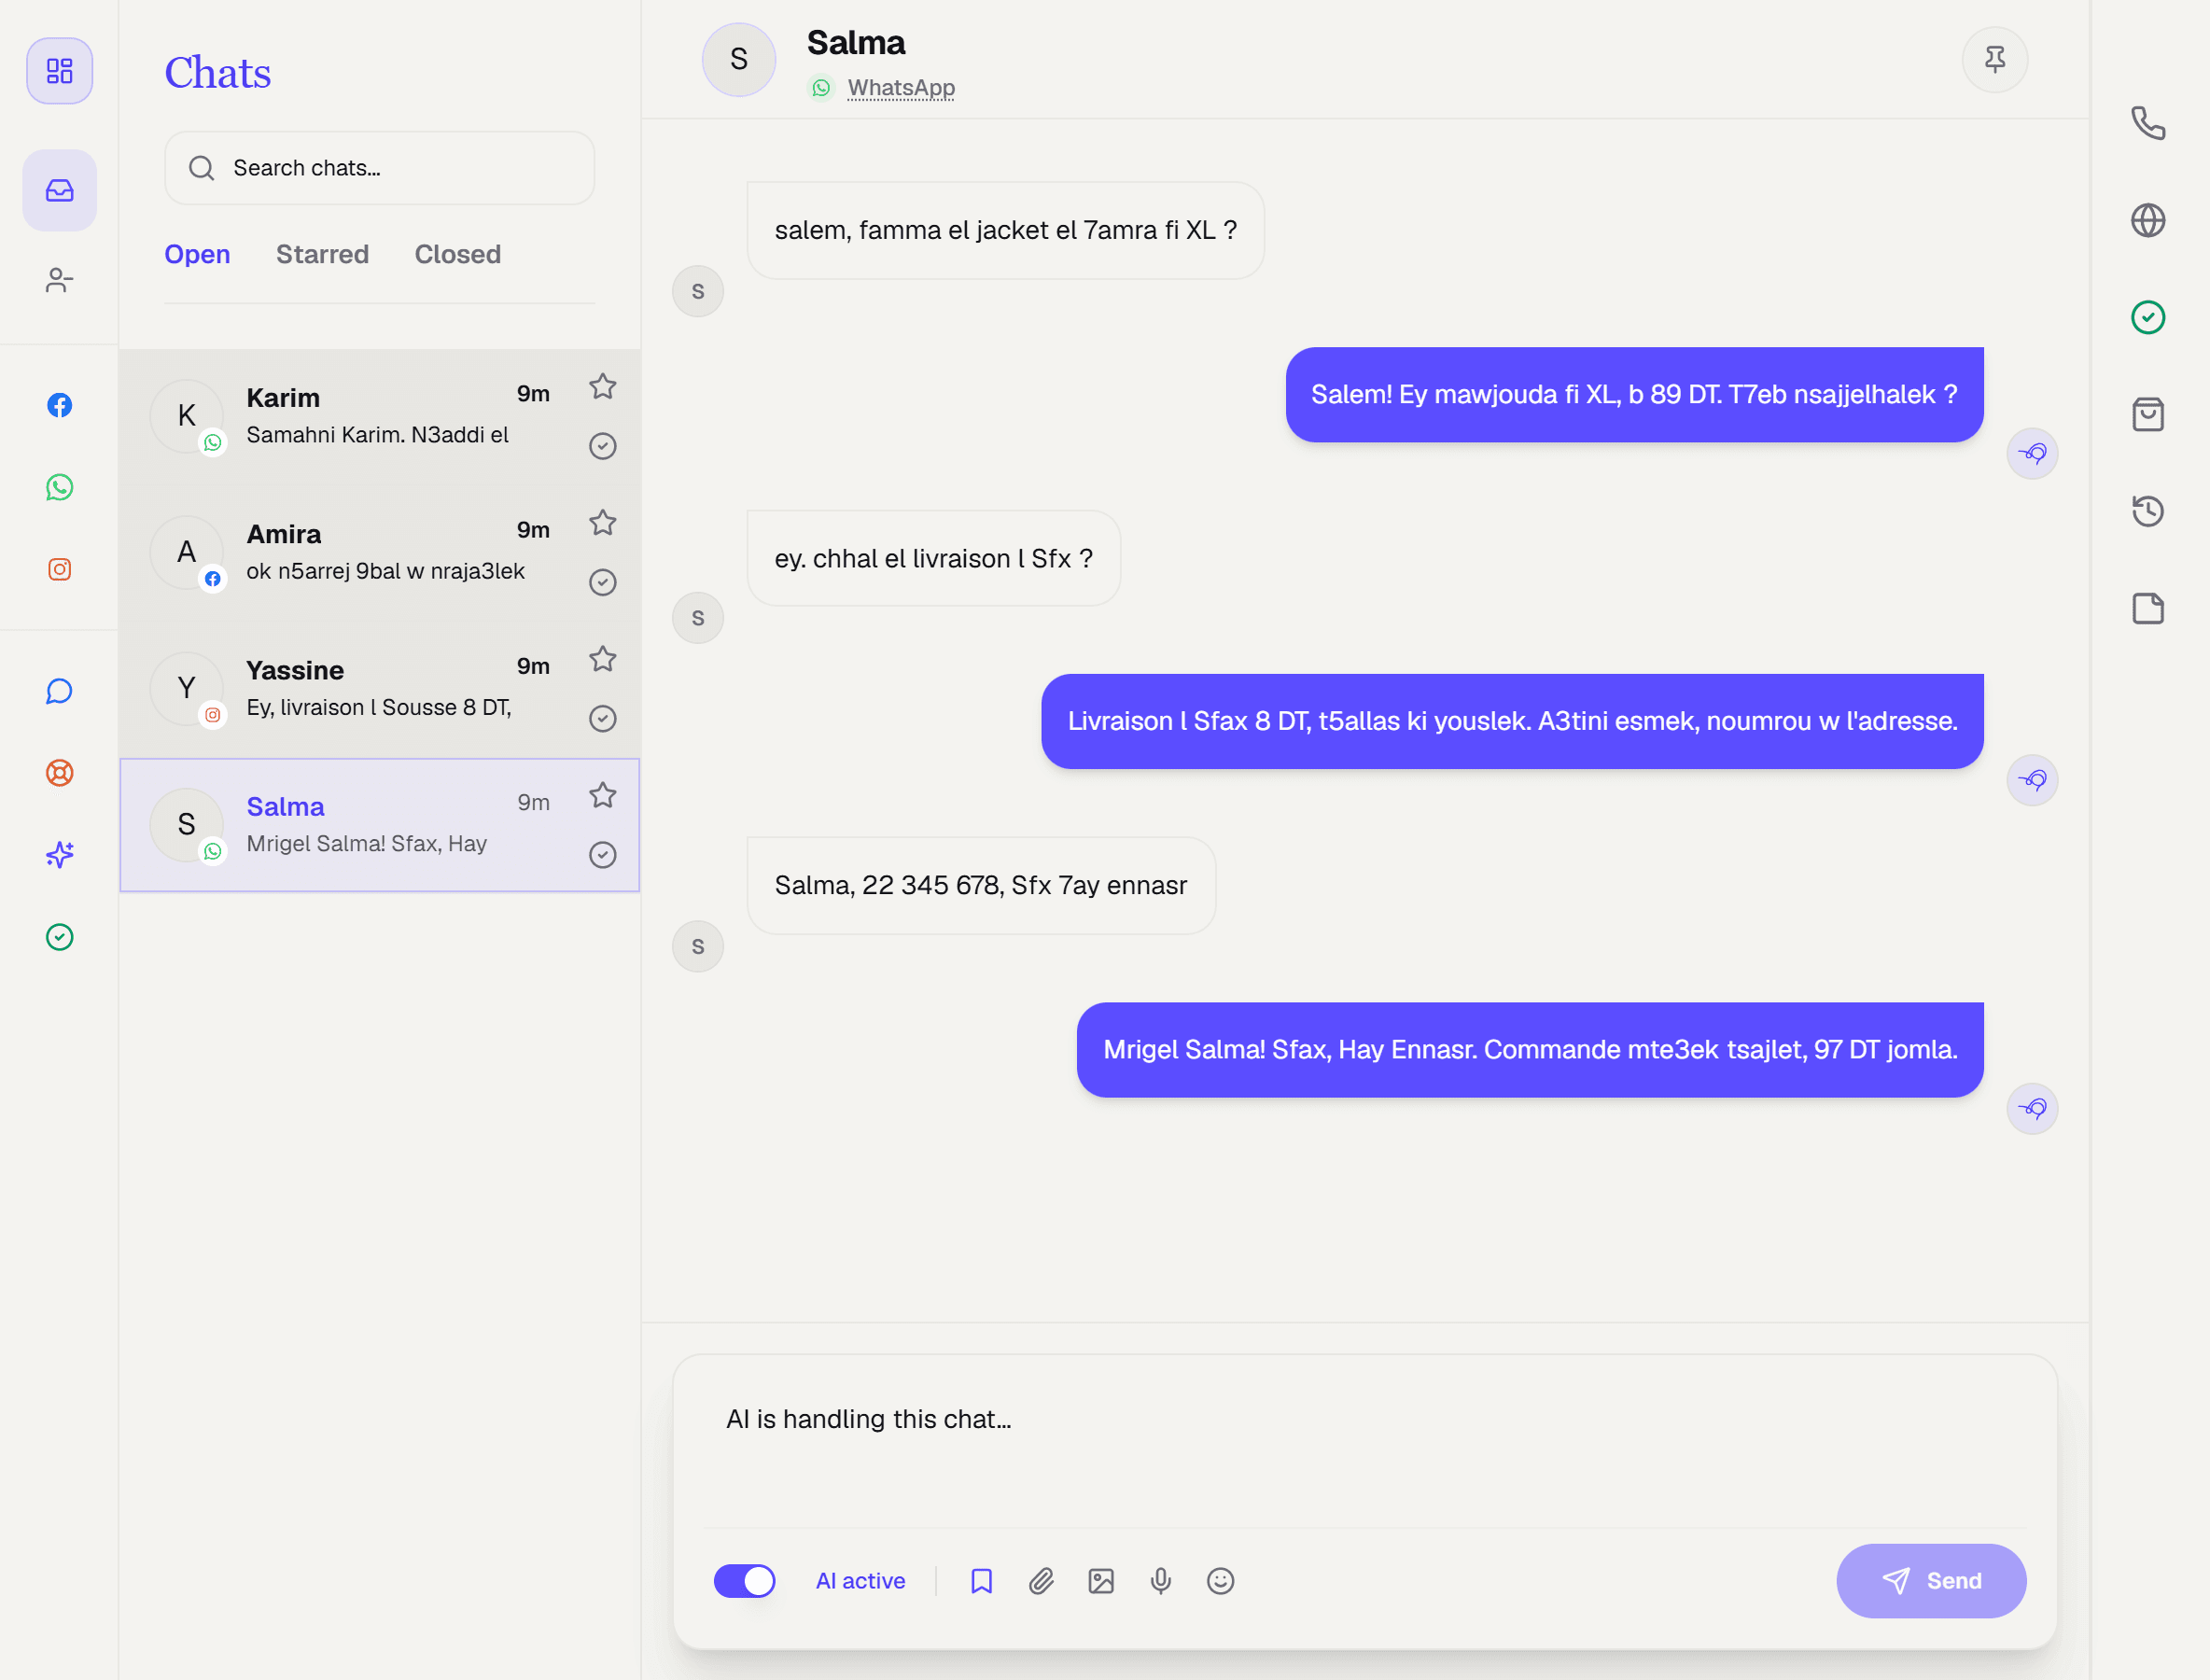Click the AI active label
Screen dimensions: 2210x1680
coord(860,1581)
